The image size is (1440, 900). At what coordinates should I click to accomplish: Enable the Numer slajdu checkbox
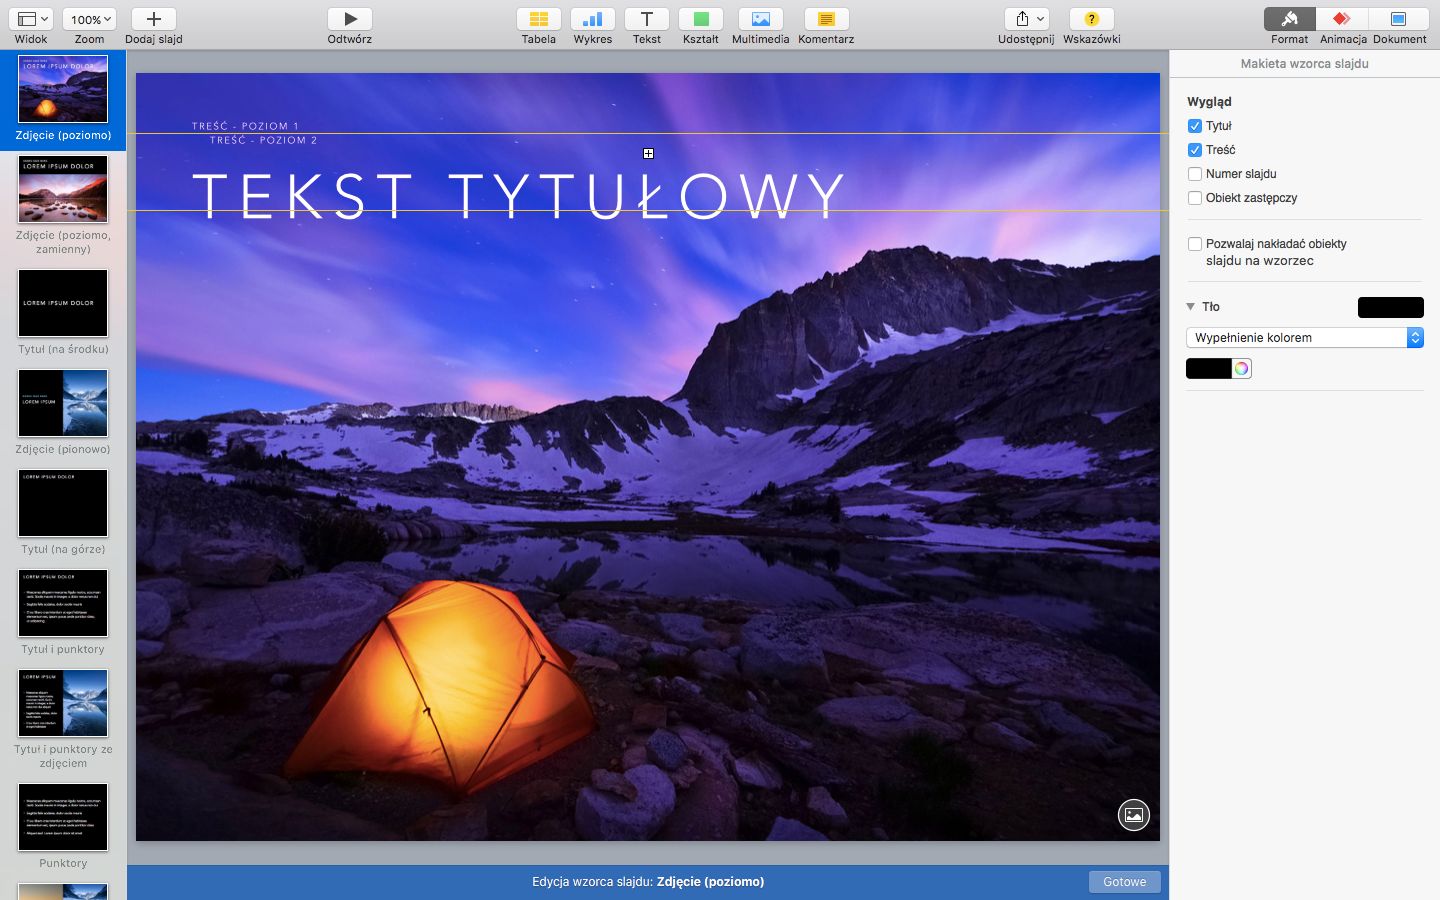[x=1195, y=174]
